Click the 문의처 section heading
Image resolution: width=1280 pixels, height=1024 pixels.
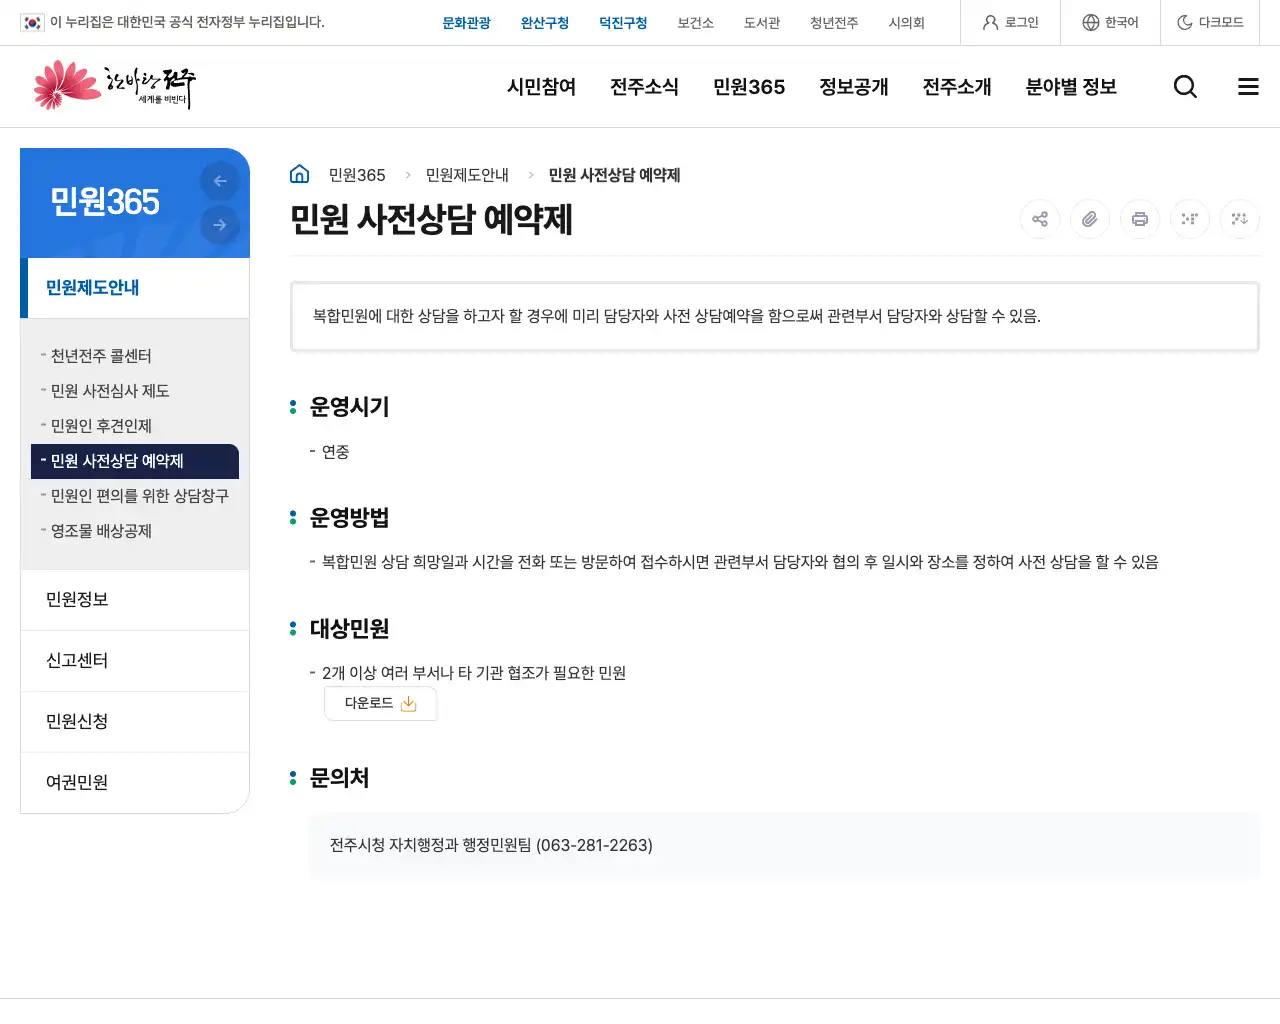click(339, 778)
